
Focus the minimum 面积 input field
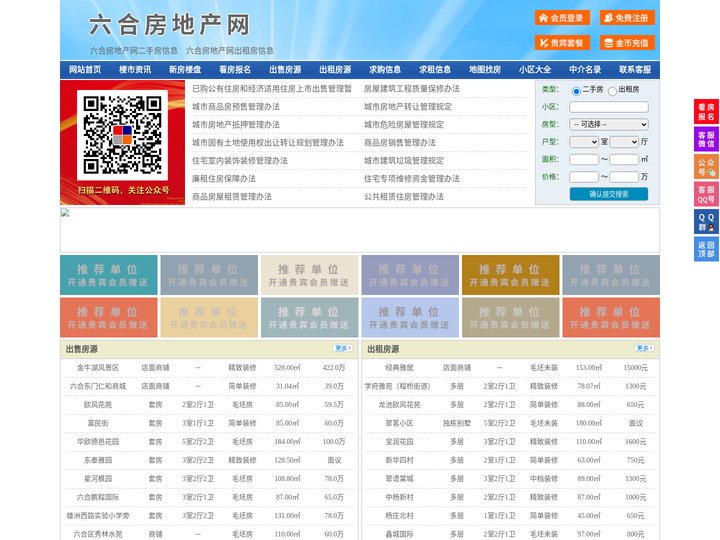(x=584, y=159)
